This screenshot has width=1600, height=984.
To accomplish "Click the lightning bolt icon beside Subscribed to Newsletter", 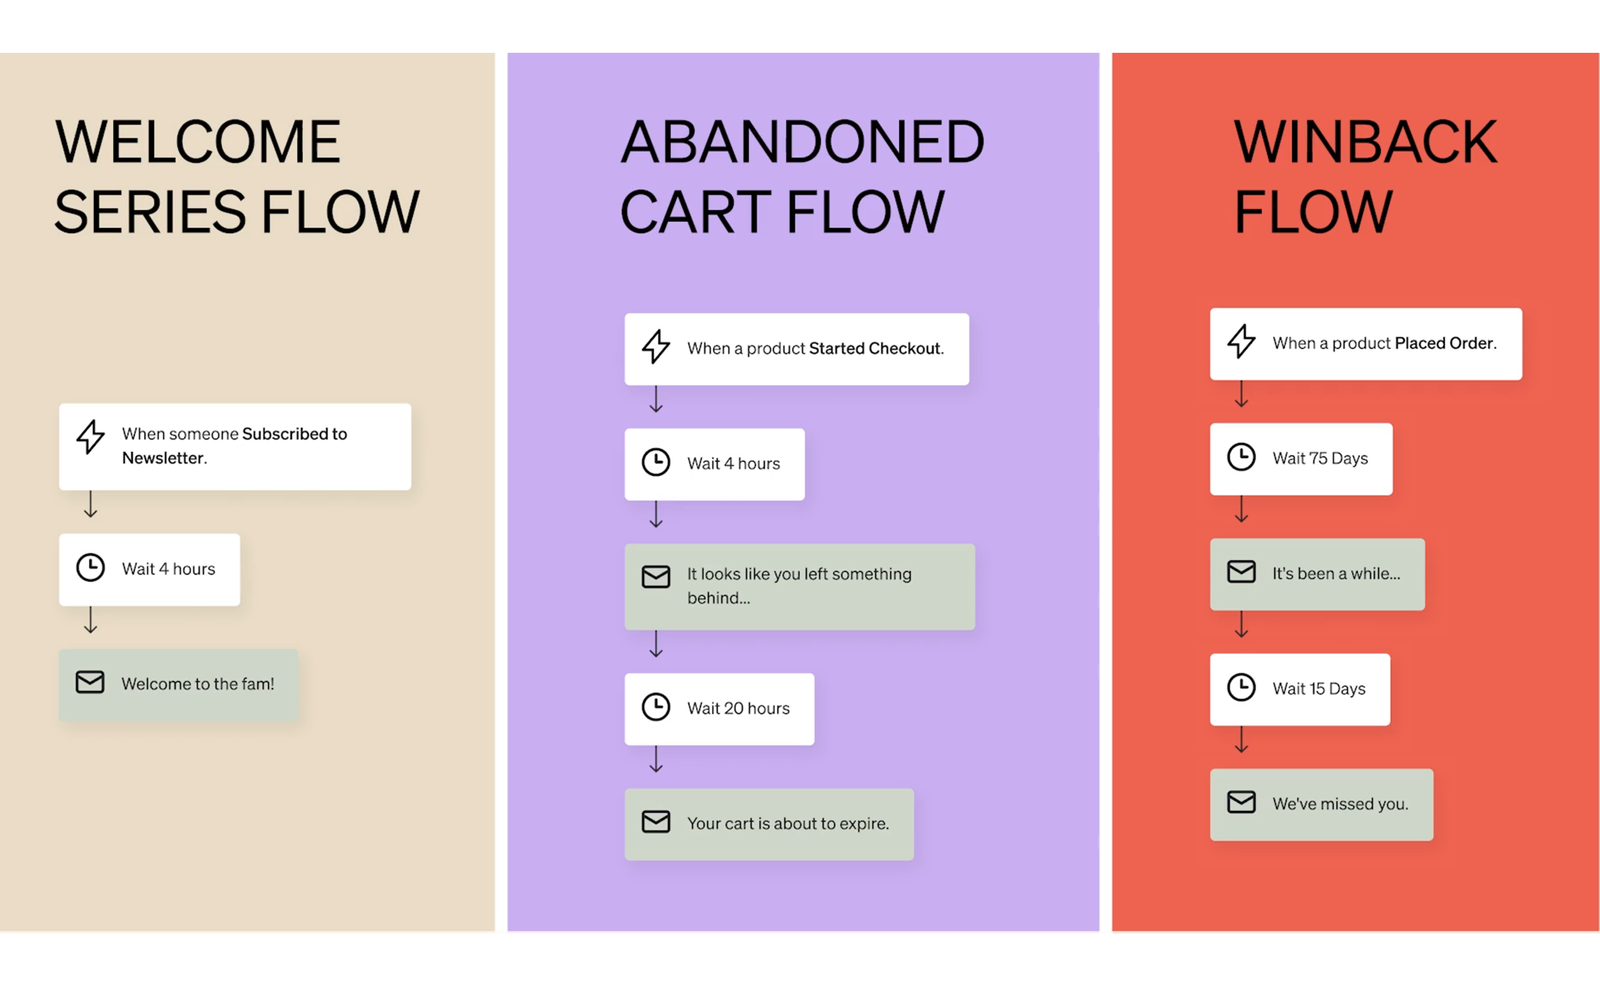I will (x=91, y=437).
